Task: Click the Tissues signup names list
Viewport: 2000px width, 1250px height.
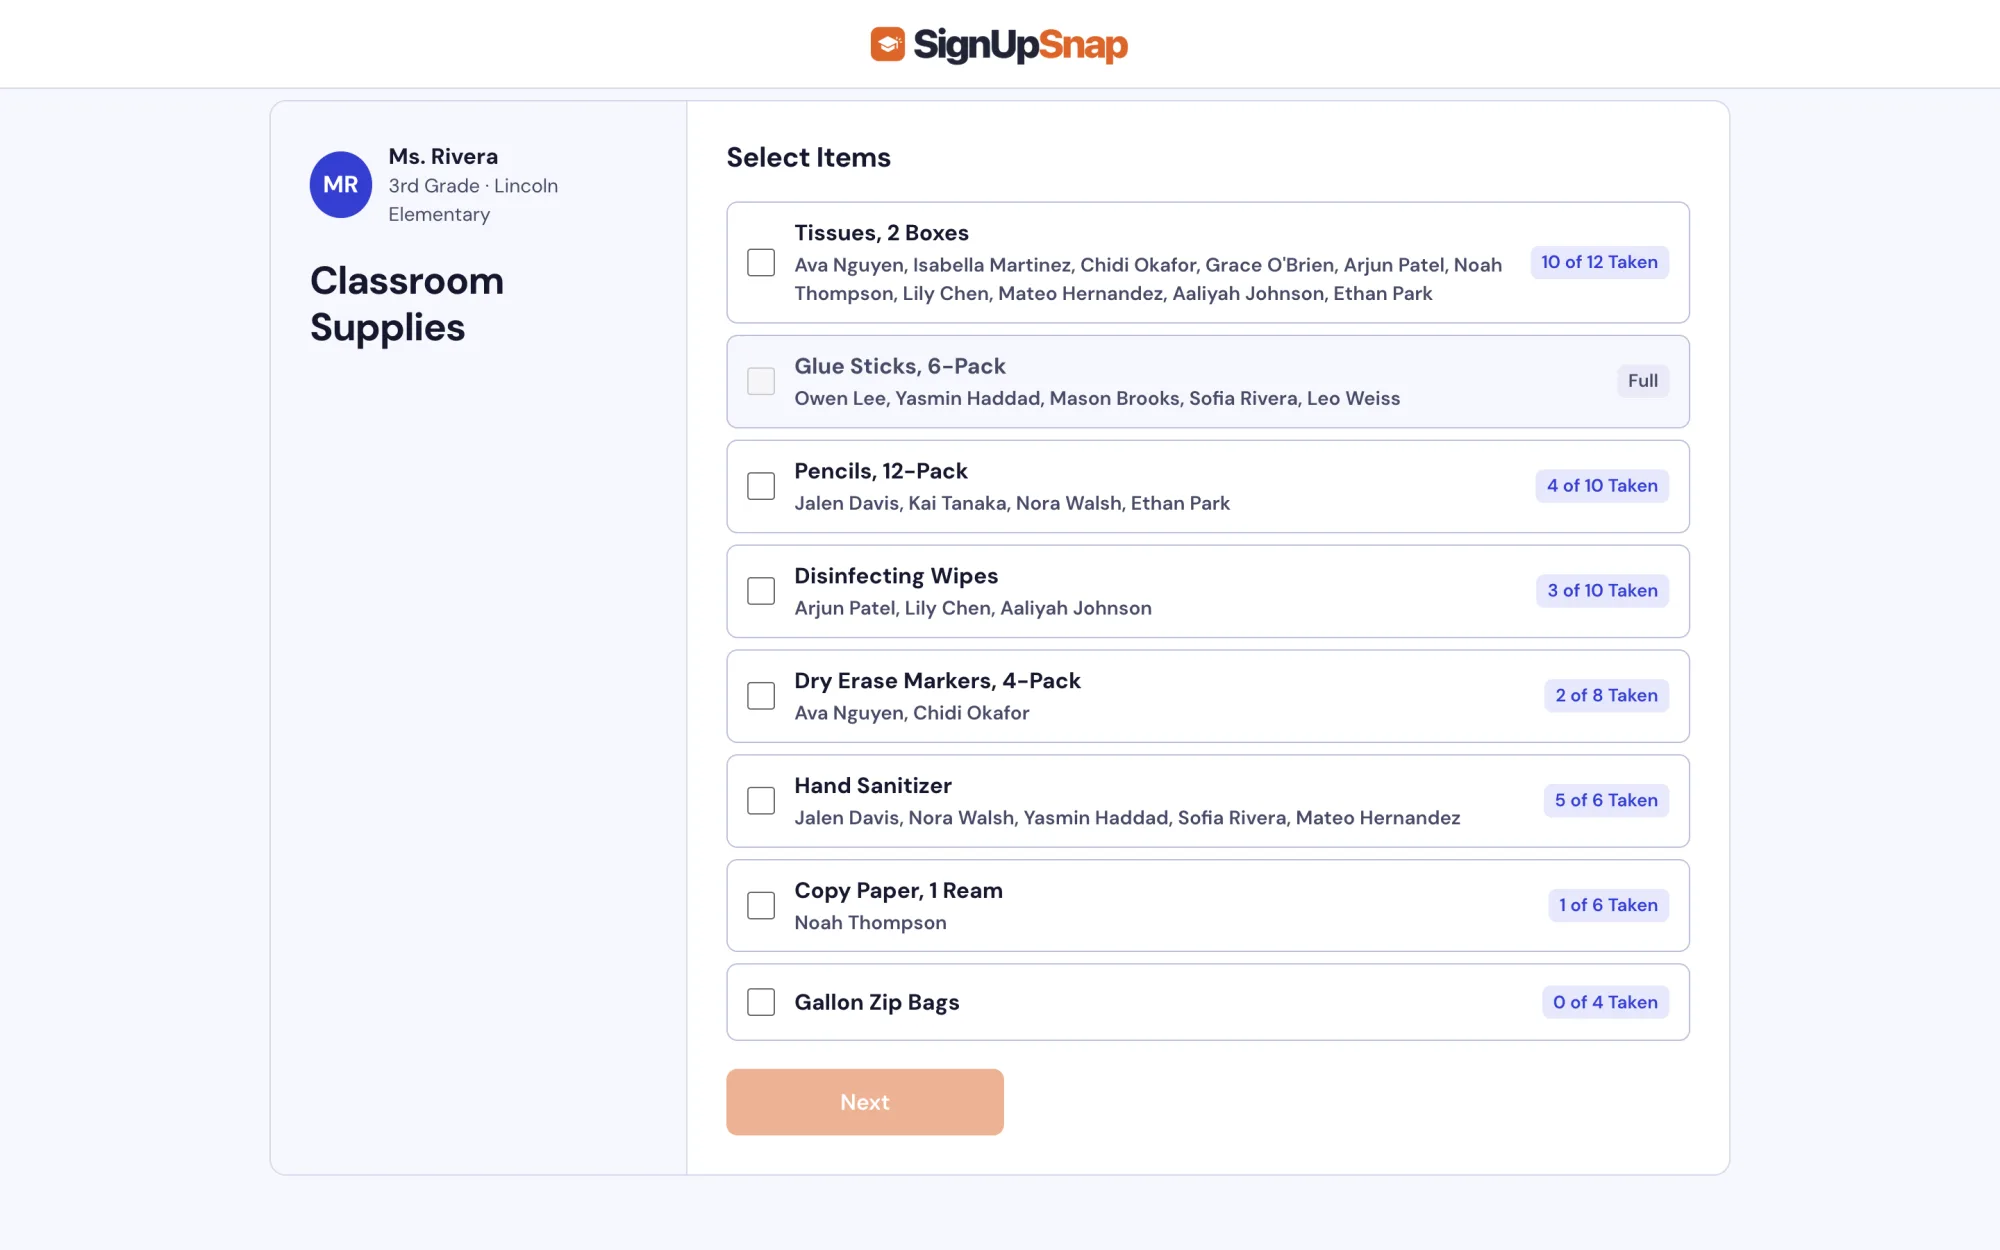Action: tap(1148, 279)
